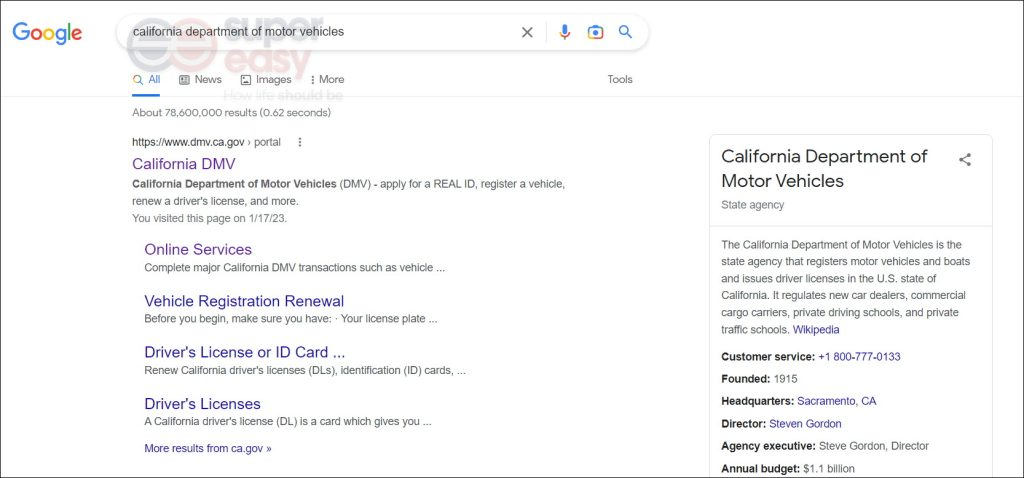Click 'Agency executive: Steve Gordon, Director' text
The width and height of the screenshot is (1024, 478).
click(x=825, y=446)
